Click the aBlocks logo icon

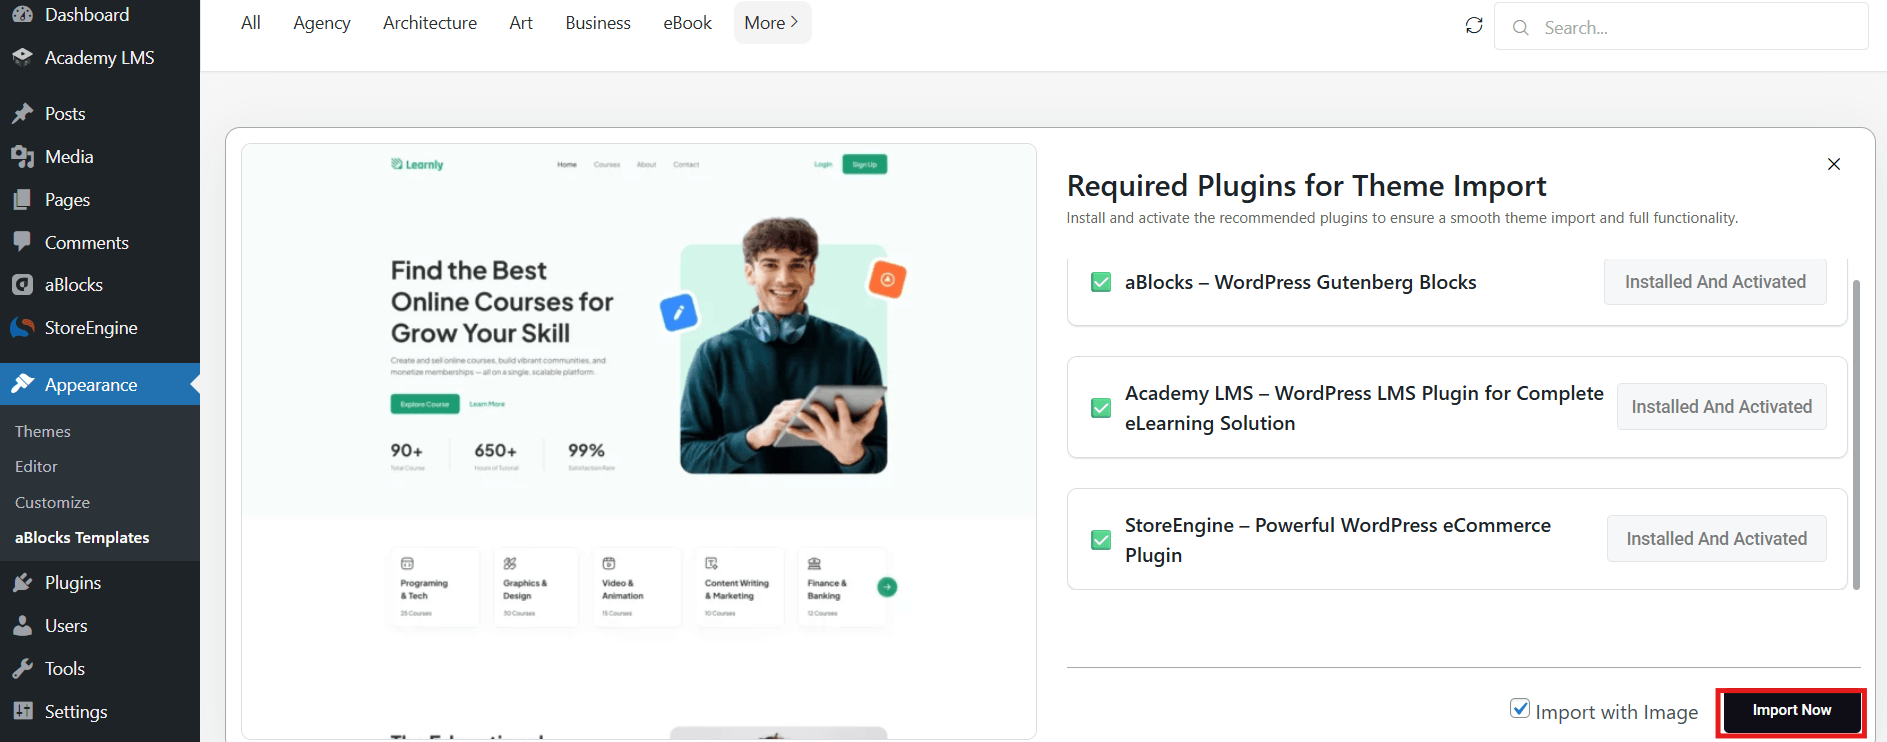click(22, 285)
